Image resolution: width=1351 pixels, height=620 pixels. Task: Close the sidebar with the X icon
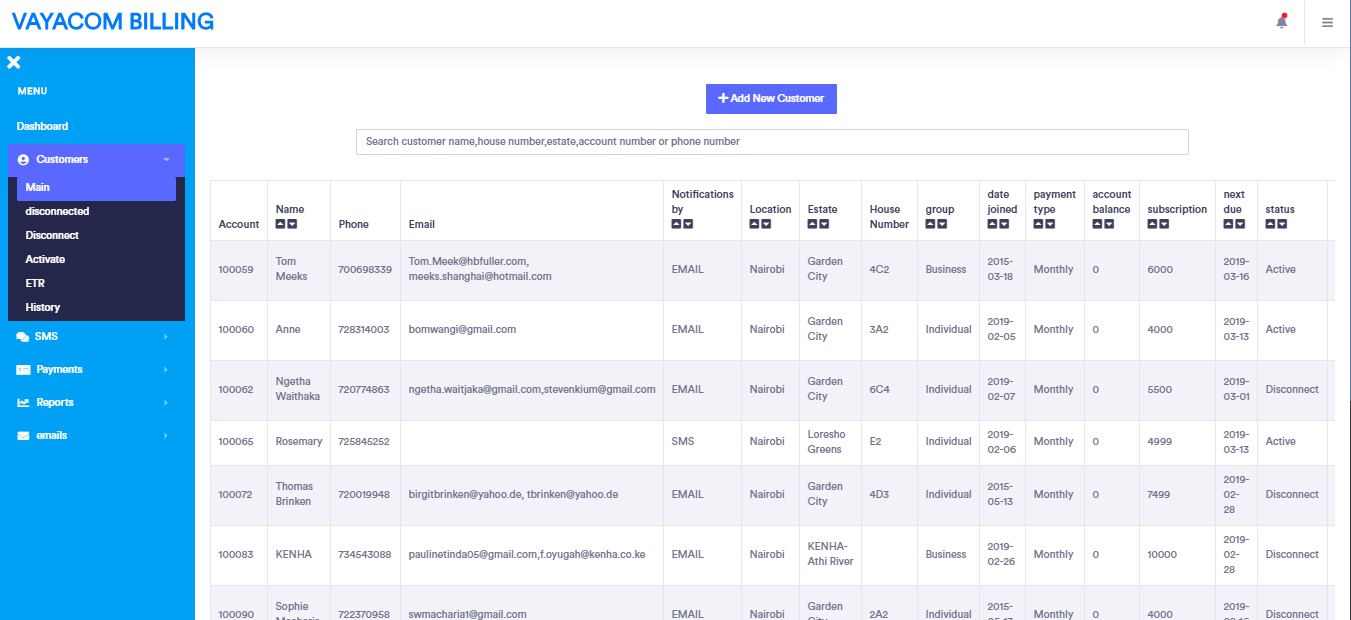(14, 63)
